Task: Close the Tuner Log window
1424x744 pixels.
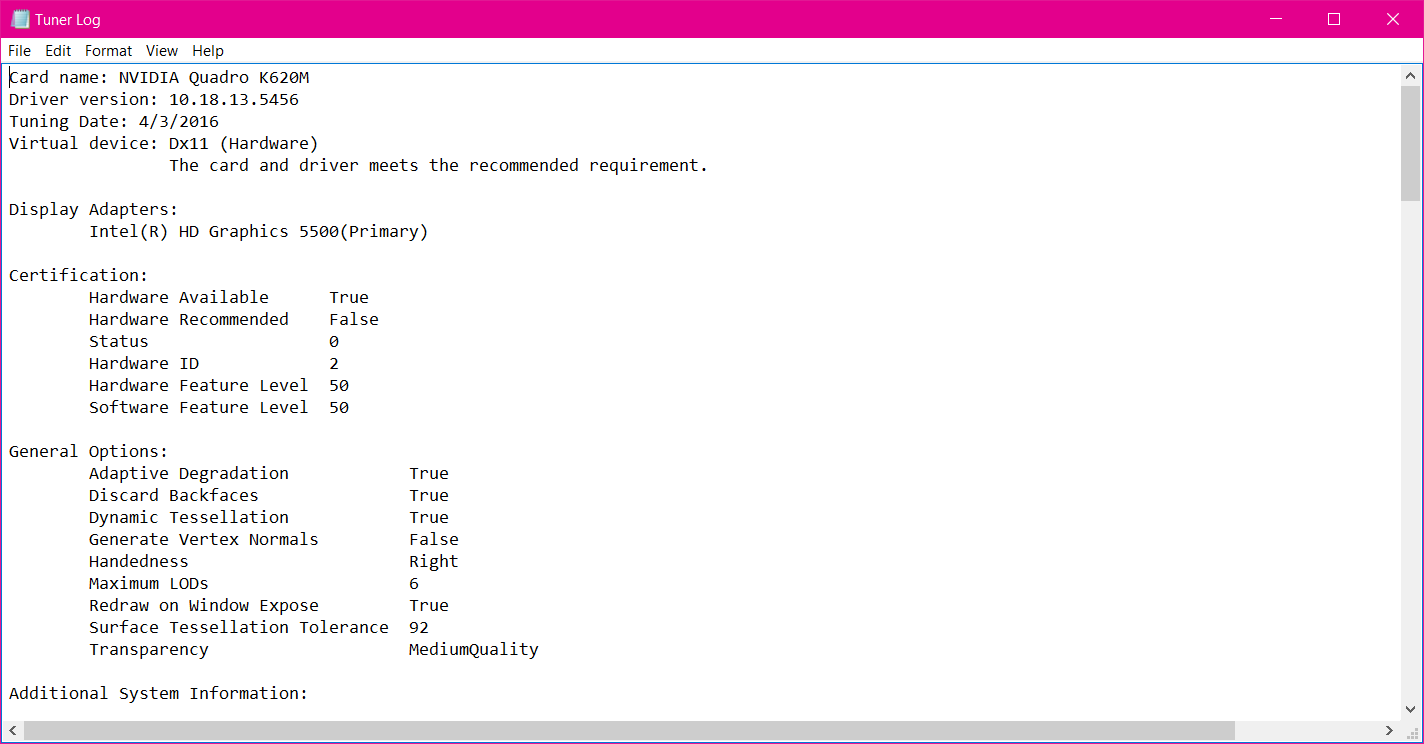Action: point(1392,19)
